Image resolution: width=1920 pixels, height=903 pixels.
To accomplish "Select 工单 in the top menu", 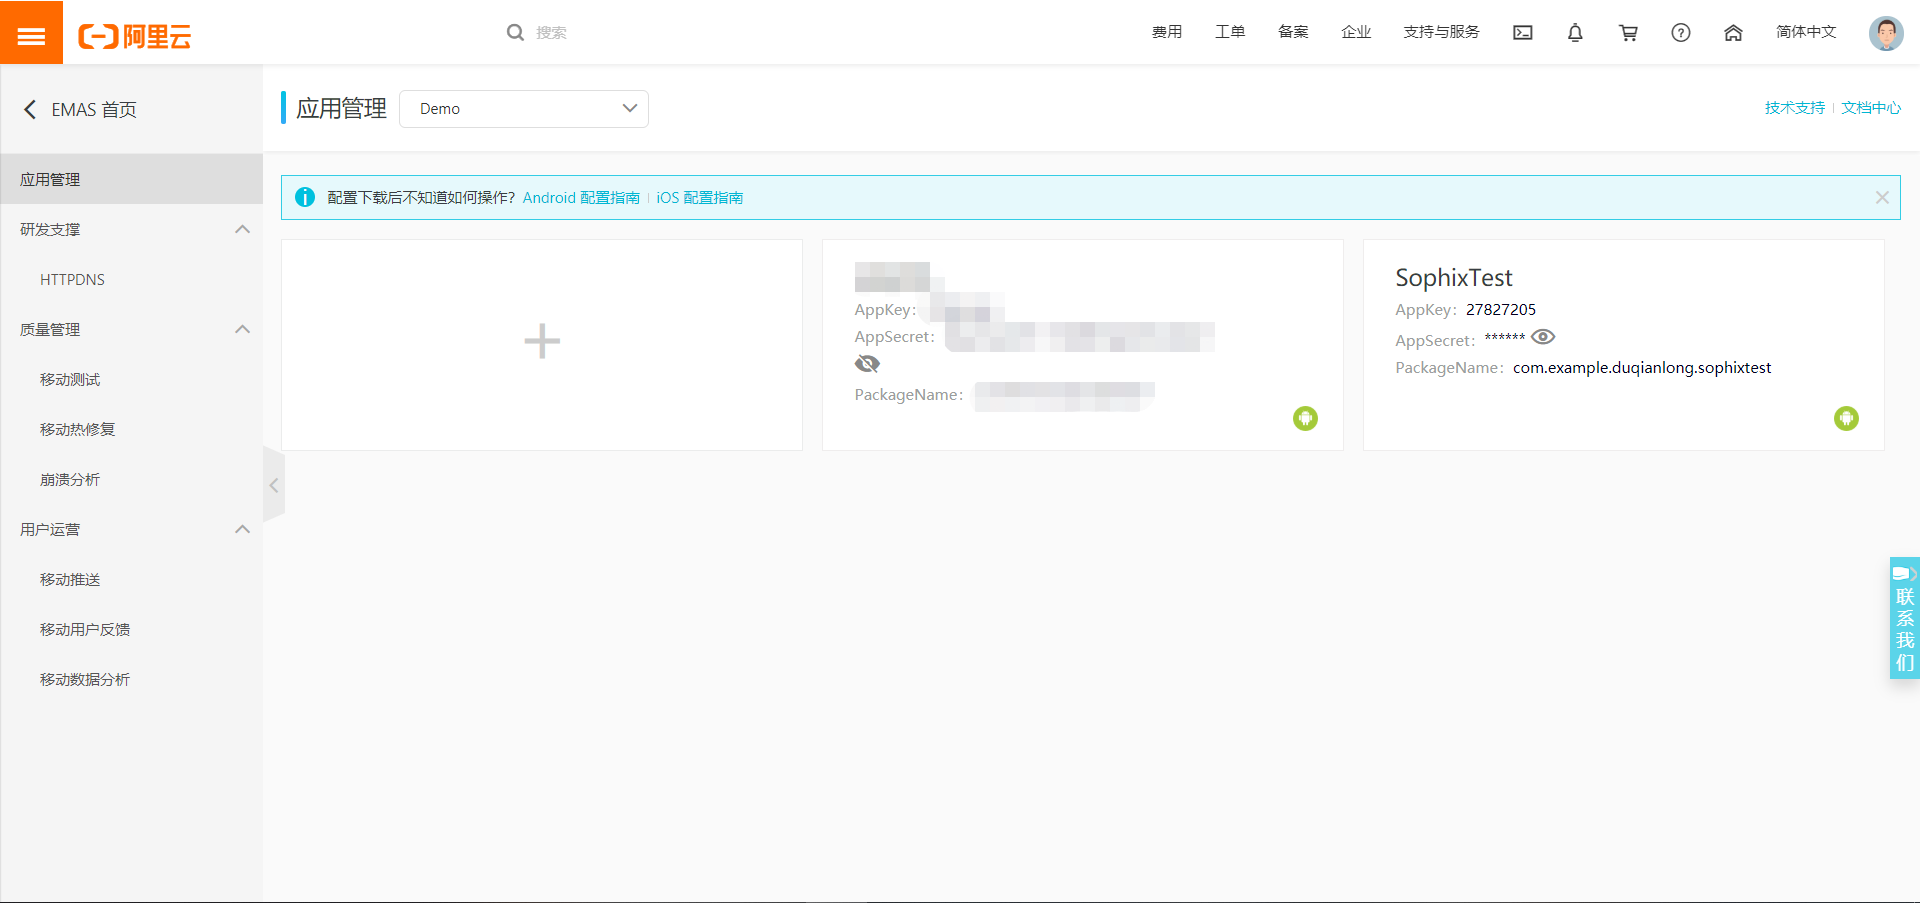I will point(1230,32).
